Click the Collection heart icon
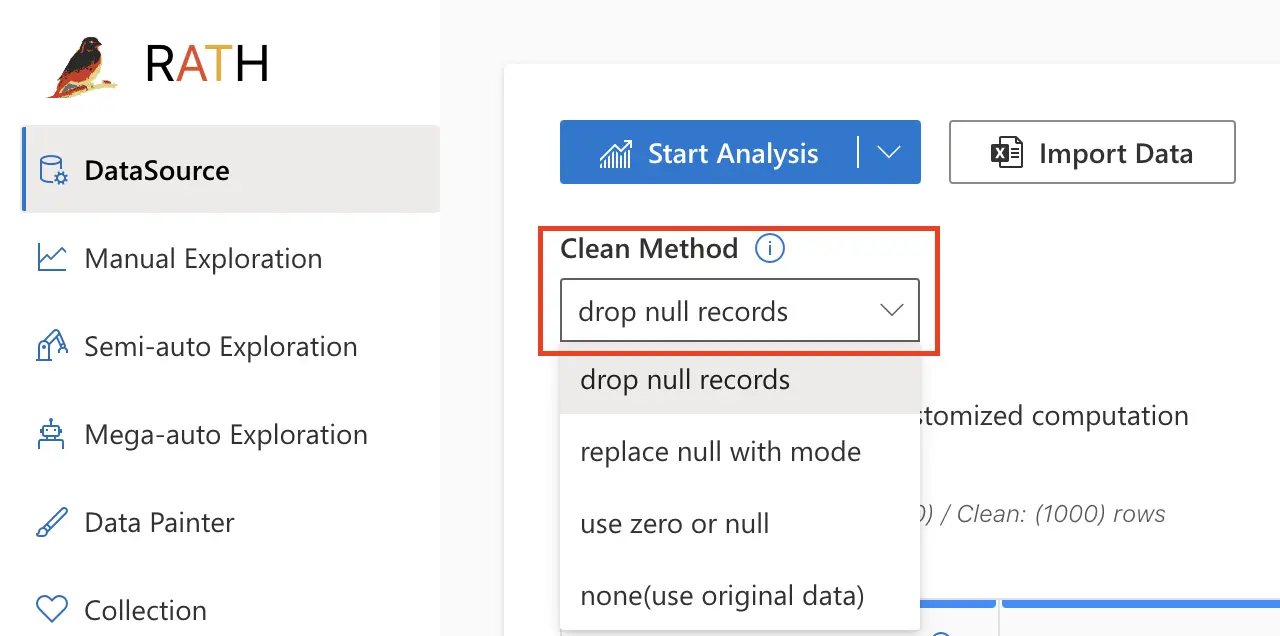 coord(52,609)
